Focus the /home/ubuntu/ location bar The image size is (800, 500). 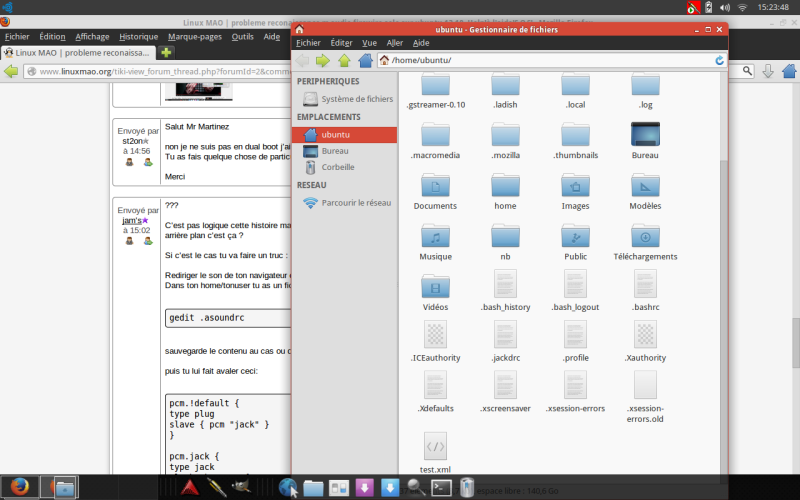point(552,60)
